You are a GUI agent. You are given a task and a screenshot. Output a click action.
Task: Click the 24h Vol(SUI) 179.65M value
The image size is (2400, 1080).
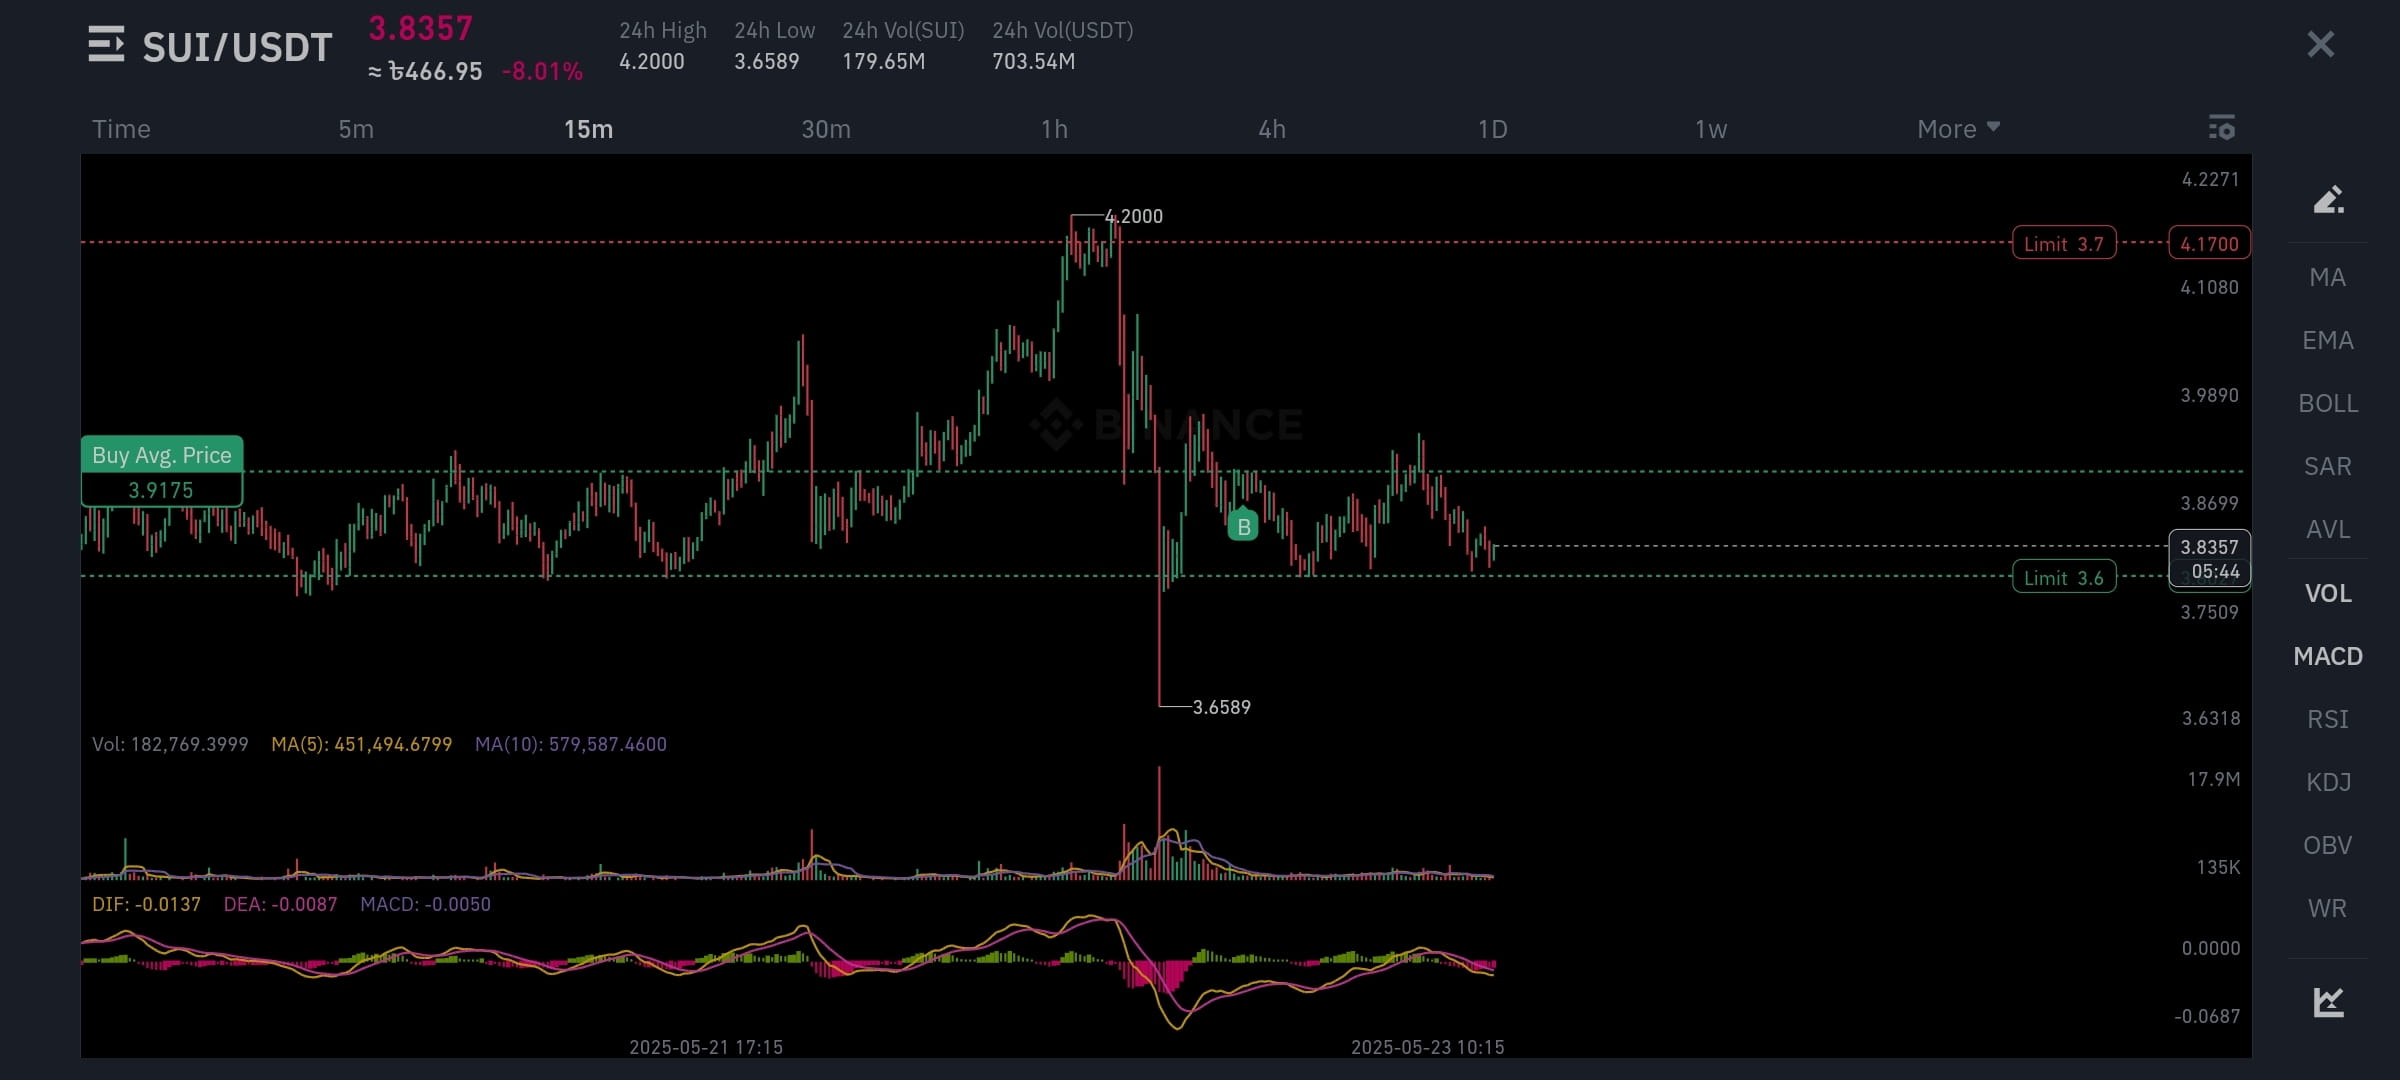[x=883, y=61]
